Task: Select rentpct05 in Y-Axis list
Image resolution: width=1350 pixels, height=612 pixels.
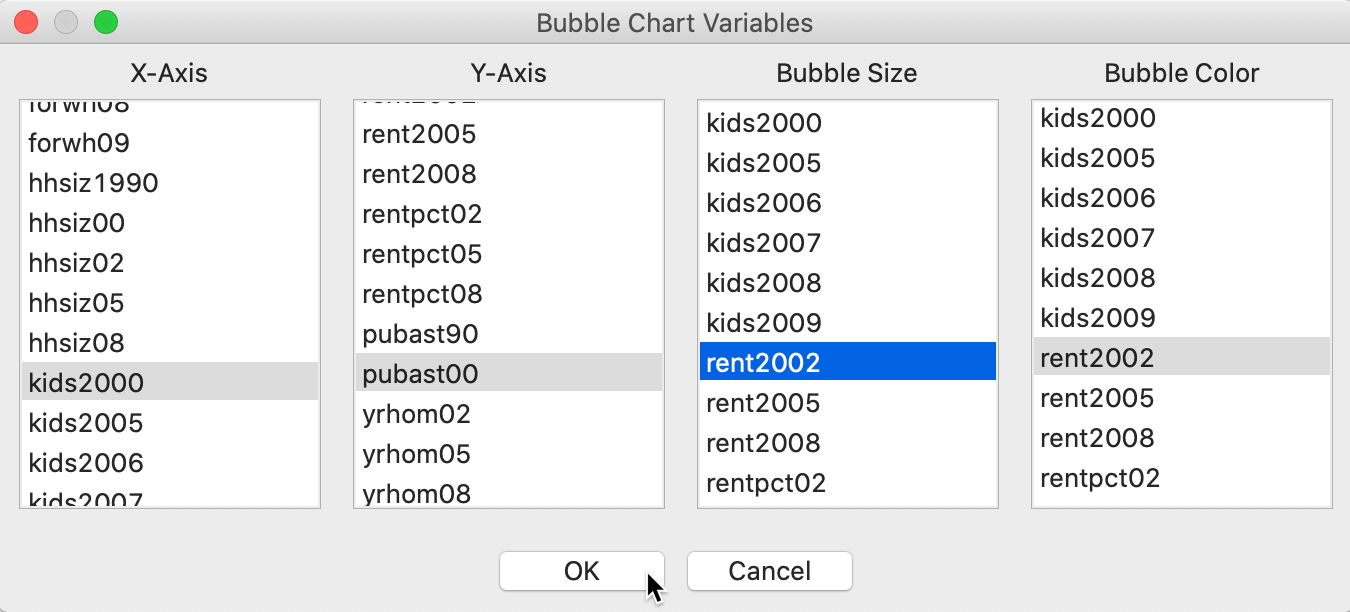Action: 509,253
